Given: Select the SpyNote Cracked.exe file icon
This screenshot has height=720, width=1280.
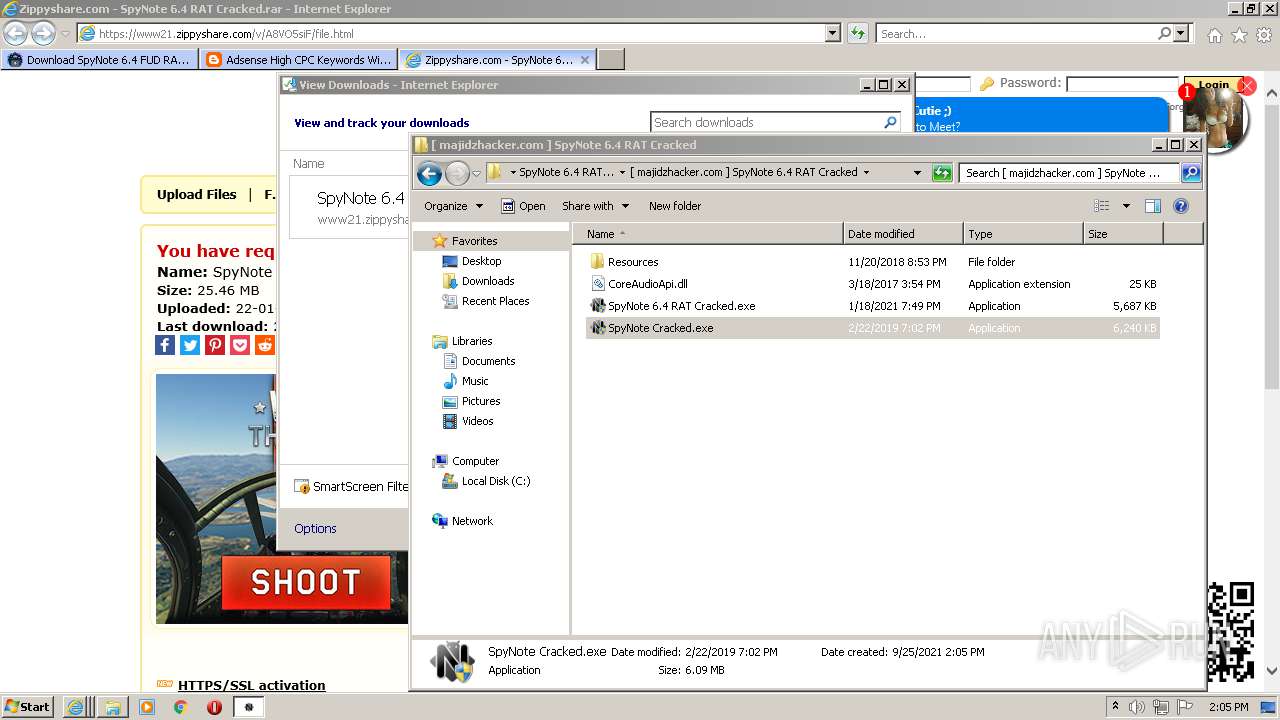Looking at the screenshot, I should click(598, 328).
